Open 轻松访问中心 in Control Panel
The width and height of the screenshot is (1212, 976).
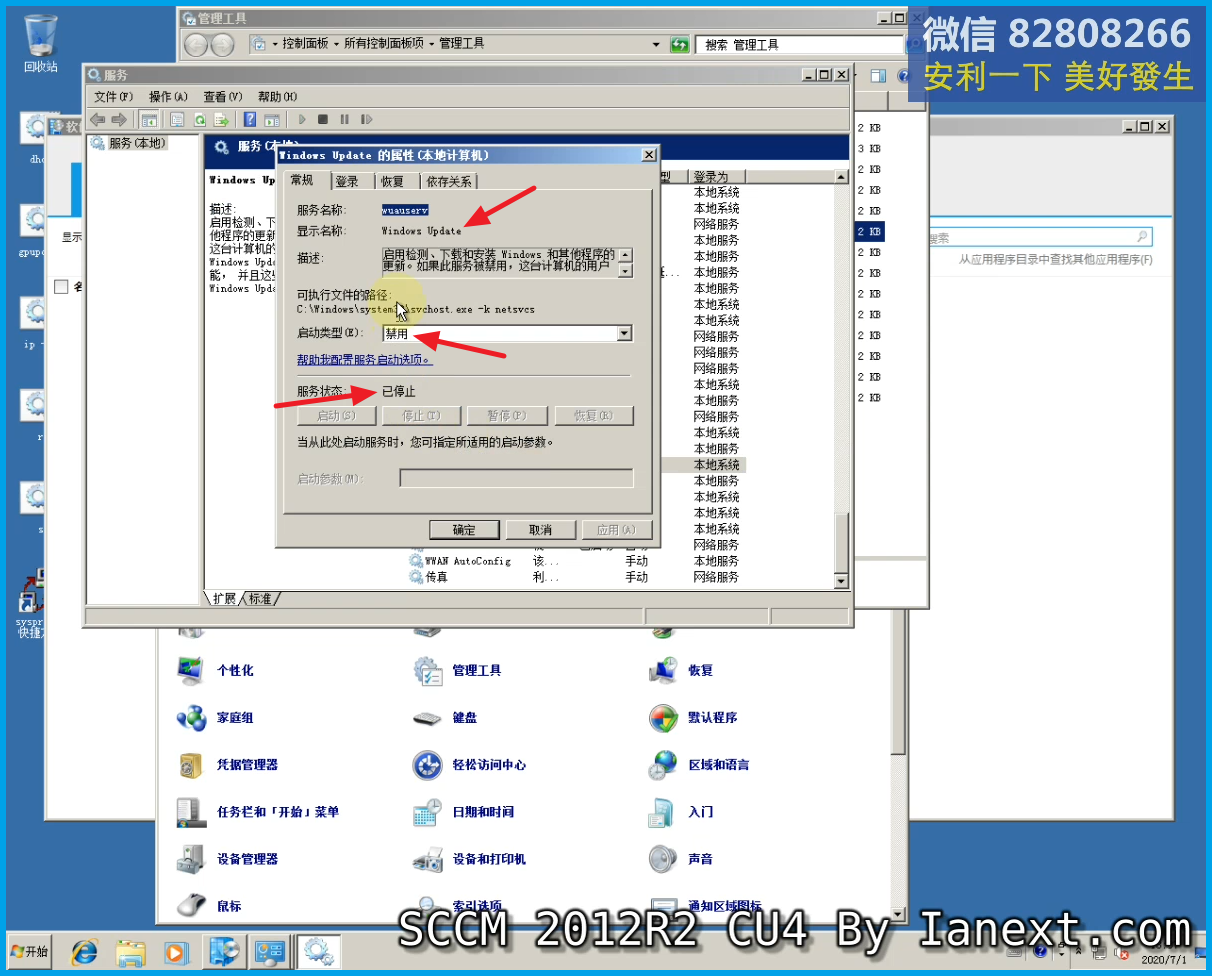[x=488, y=764]
